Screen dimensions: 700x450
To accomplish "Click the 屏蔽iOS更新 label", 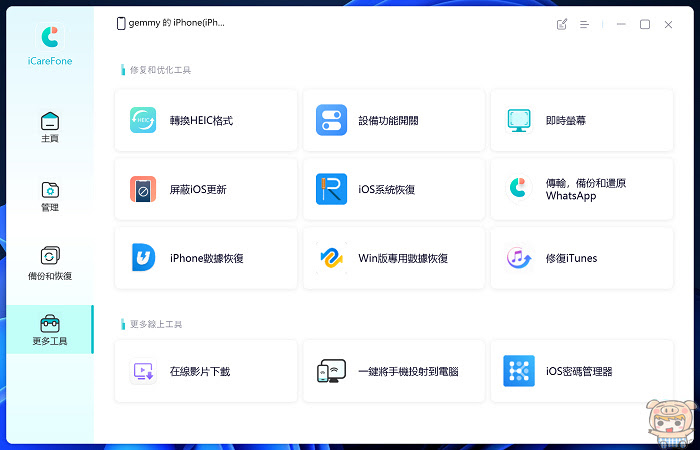I will pyautogui.click(x=198, y=189).
